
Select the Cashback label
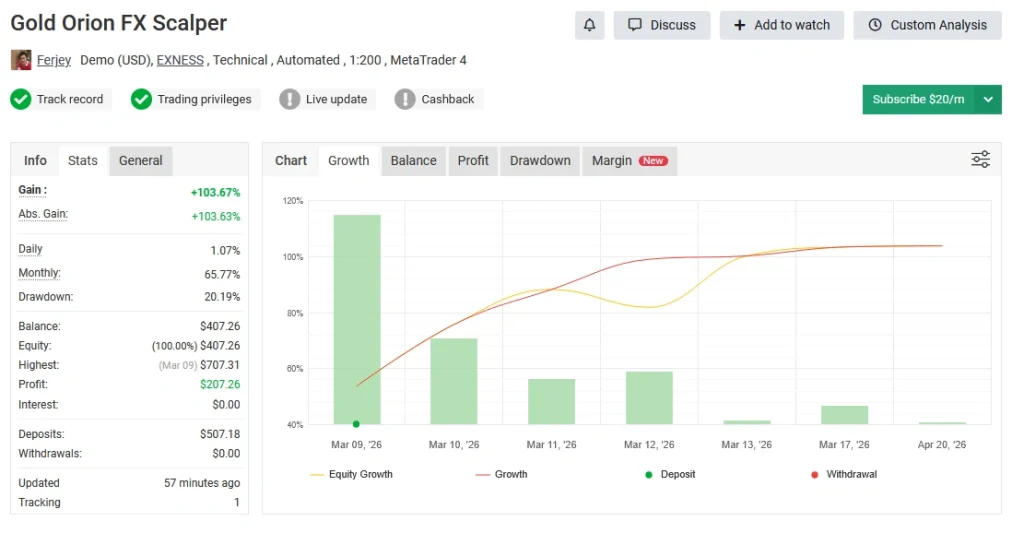(448, 99)
